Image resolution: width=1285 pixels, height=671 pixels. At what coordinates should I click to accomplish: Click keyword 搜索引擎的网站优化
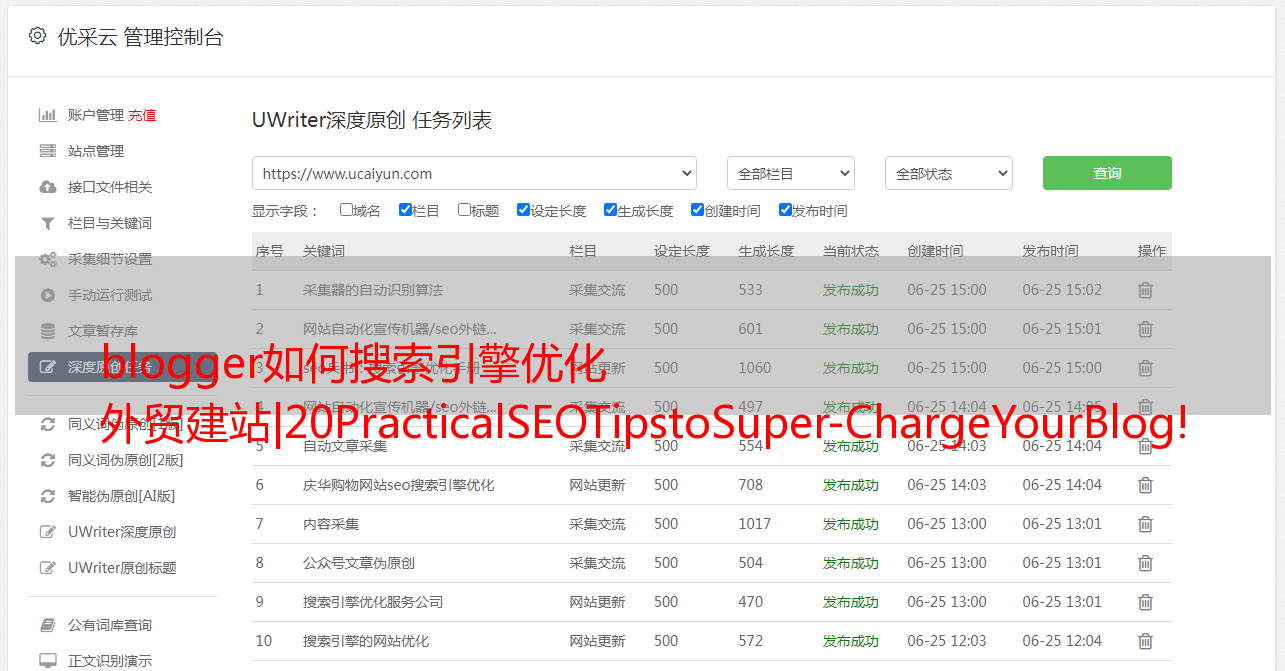click(x=366, y=641)
